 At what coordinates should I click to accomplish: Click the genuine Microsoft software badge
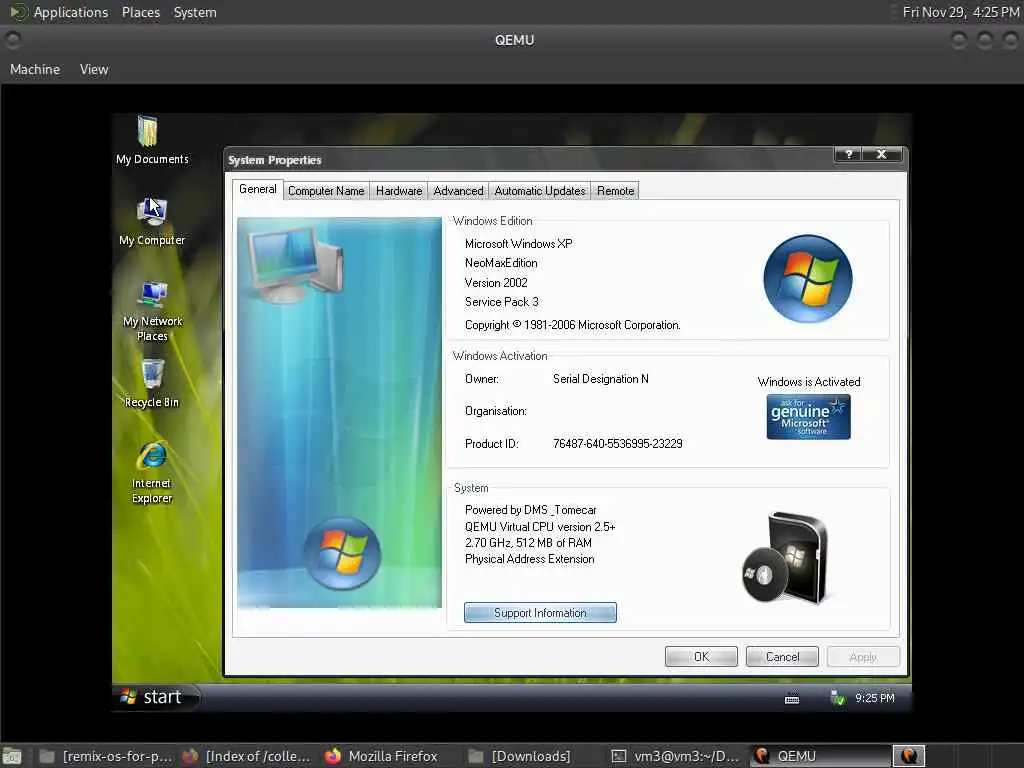[x=808, y=417]
